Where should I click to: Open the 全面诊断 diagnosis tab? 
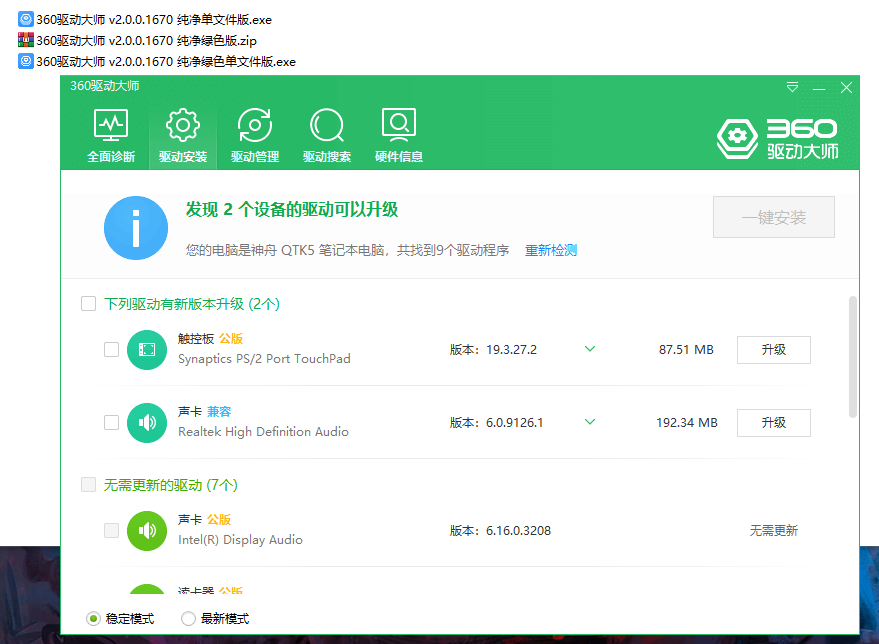coord(111,136)
